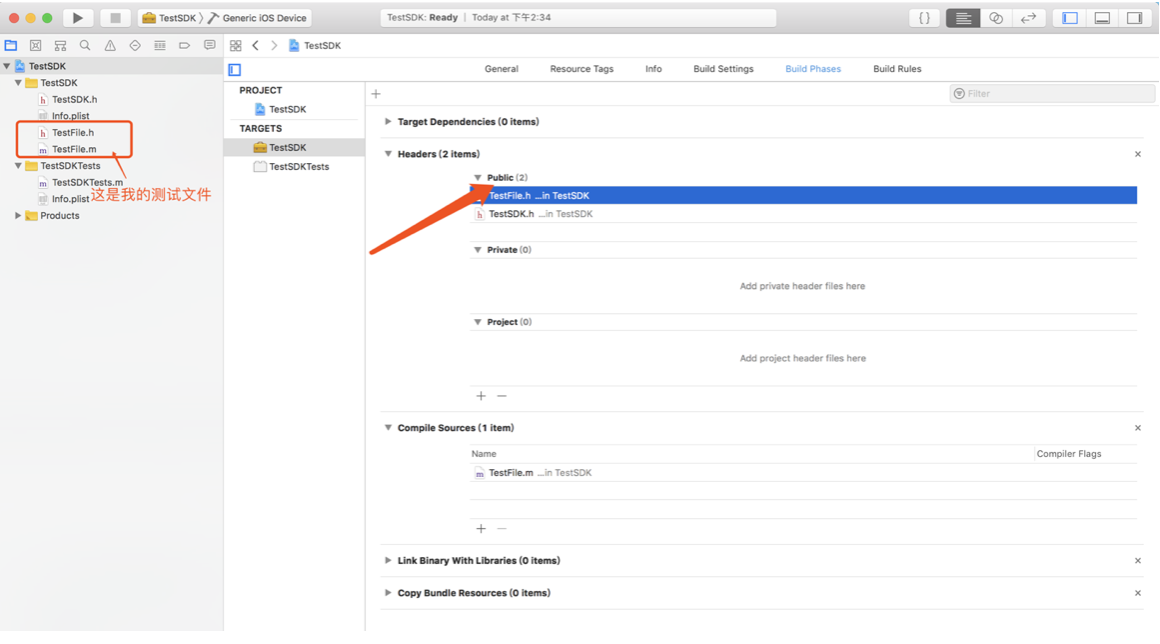1160x644 pixels.
Task: Add a compile source with plus button
Action: coord(481,529)
